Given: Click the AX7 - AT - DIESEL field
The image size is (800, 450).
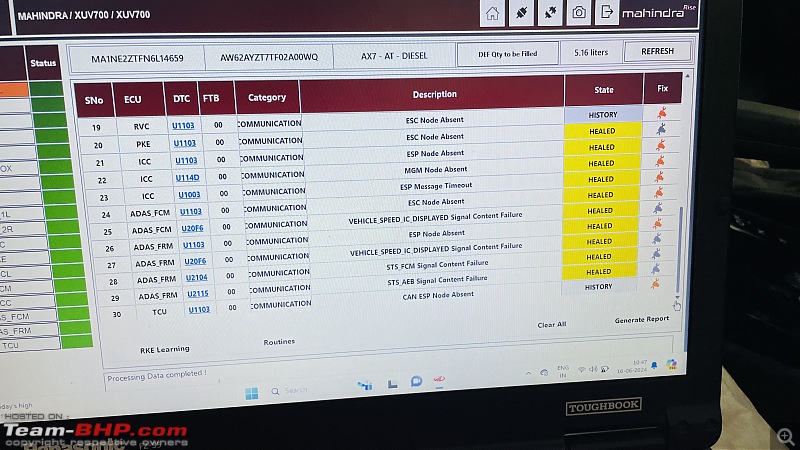Looking at the screenshot, I should point(394,56).
